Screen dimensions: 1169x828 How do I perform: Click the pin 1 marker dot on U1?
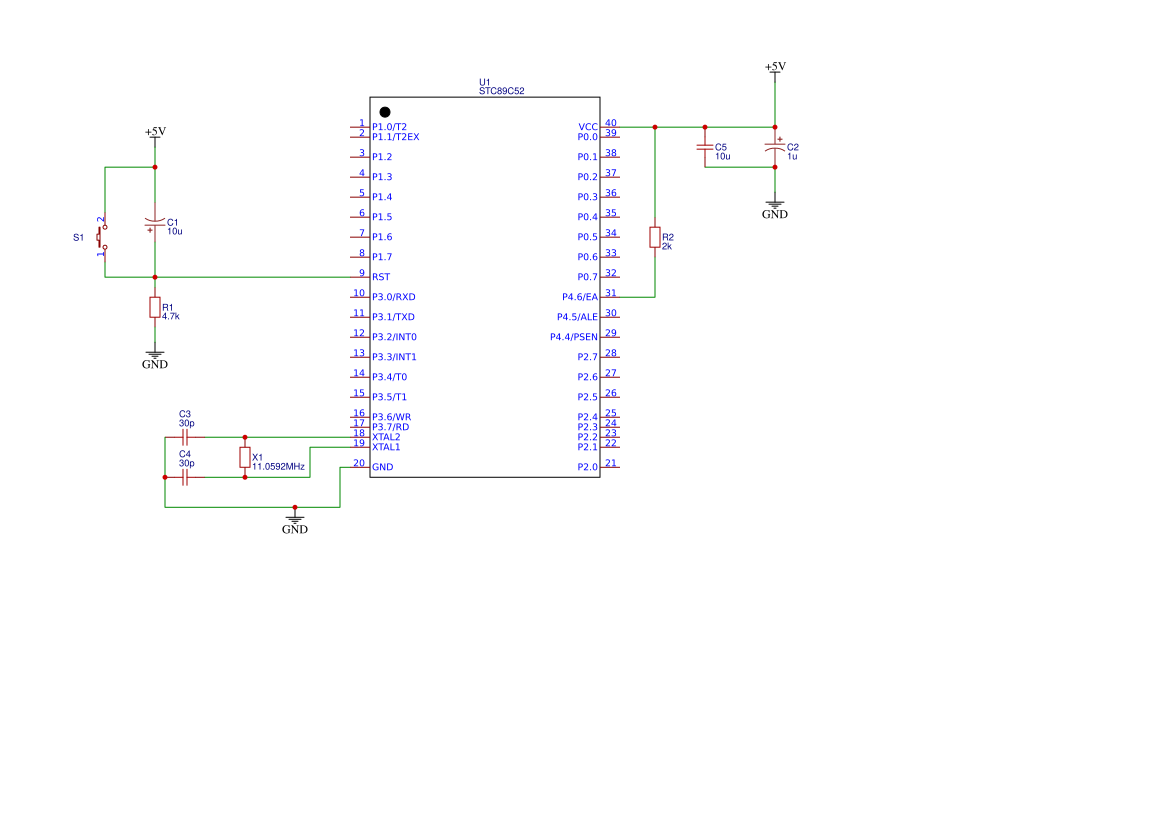click(x=385, y=112)
